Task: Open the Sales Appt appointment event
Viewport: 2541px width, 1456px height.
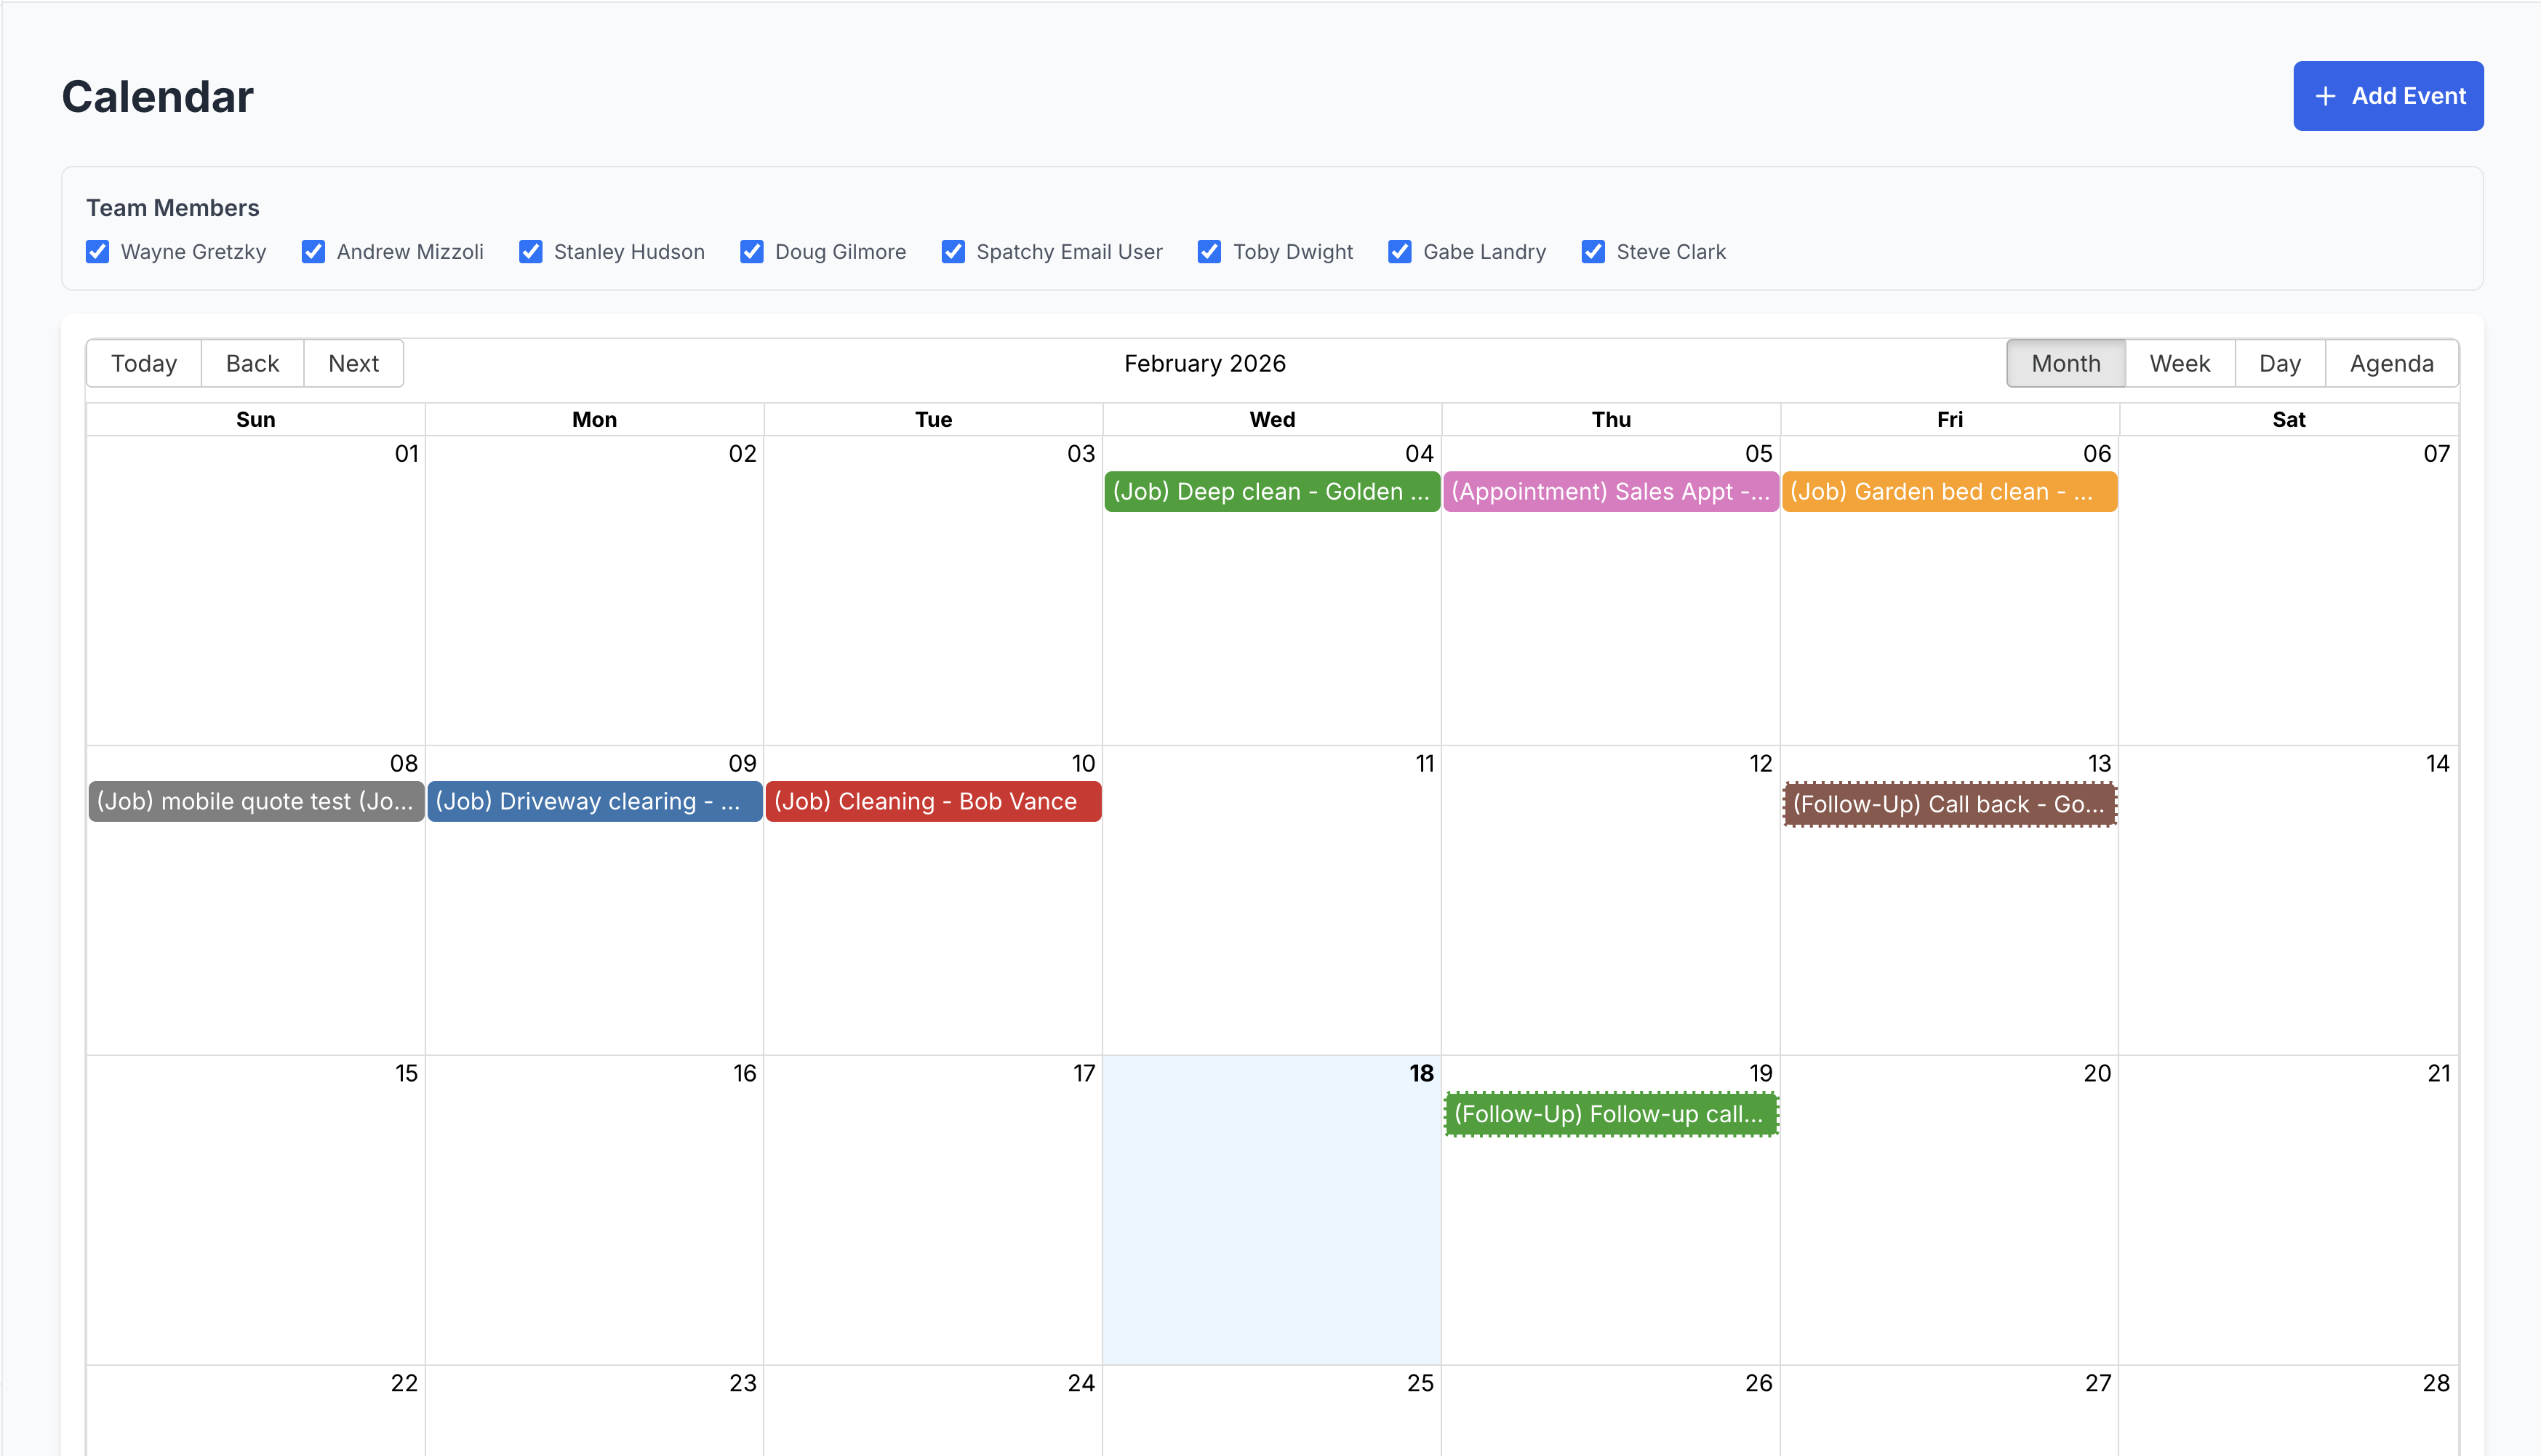Action: click(1610, 492)
